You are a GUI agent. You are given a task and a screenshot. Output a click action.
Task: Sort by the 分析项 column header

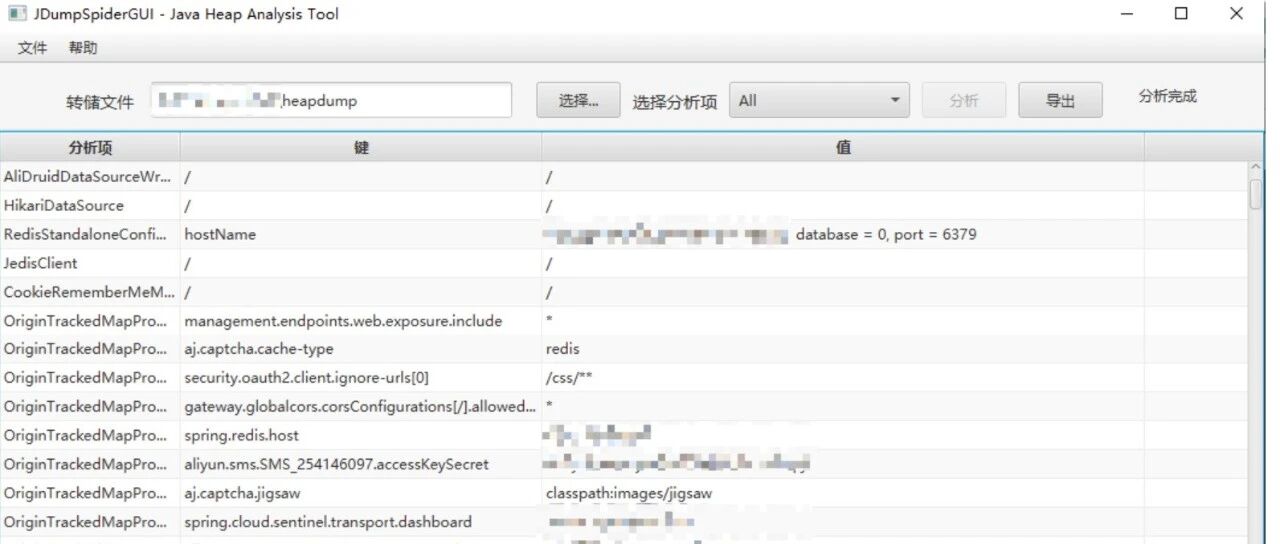coord(90,147)
